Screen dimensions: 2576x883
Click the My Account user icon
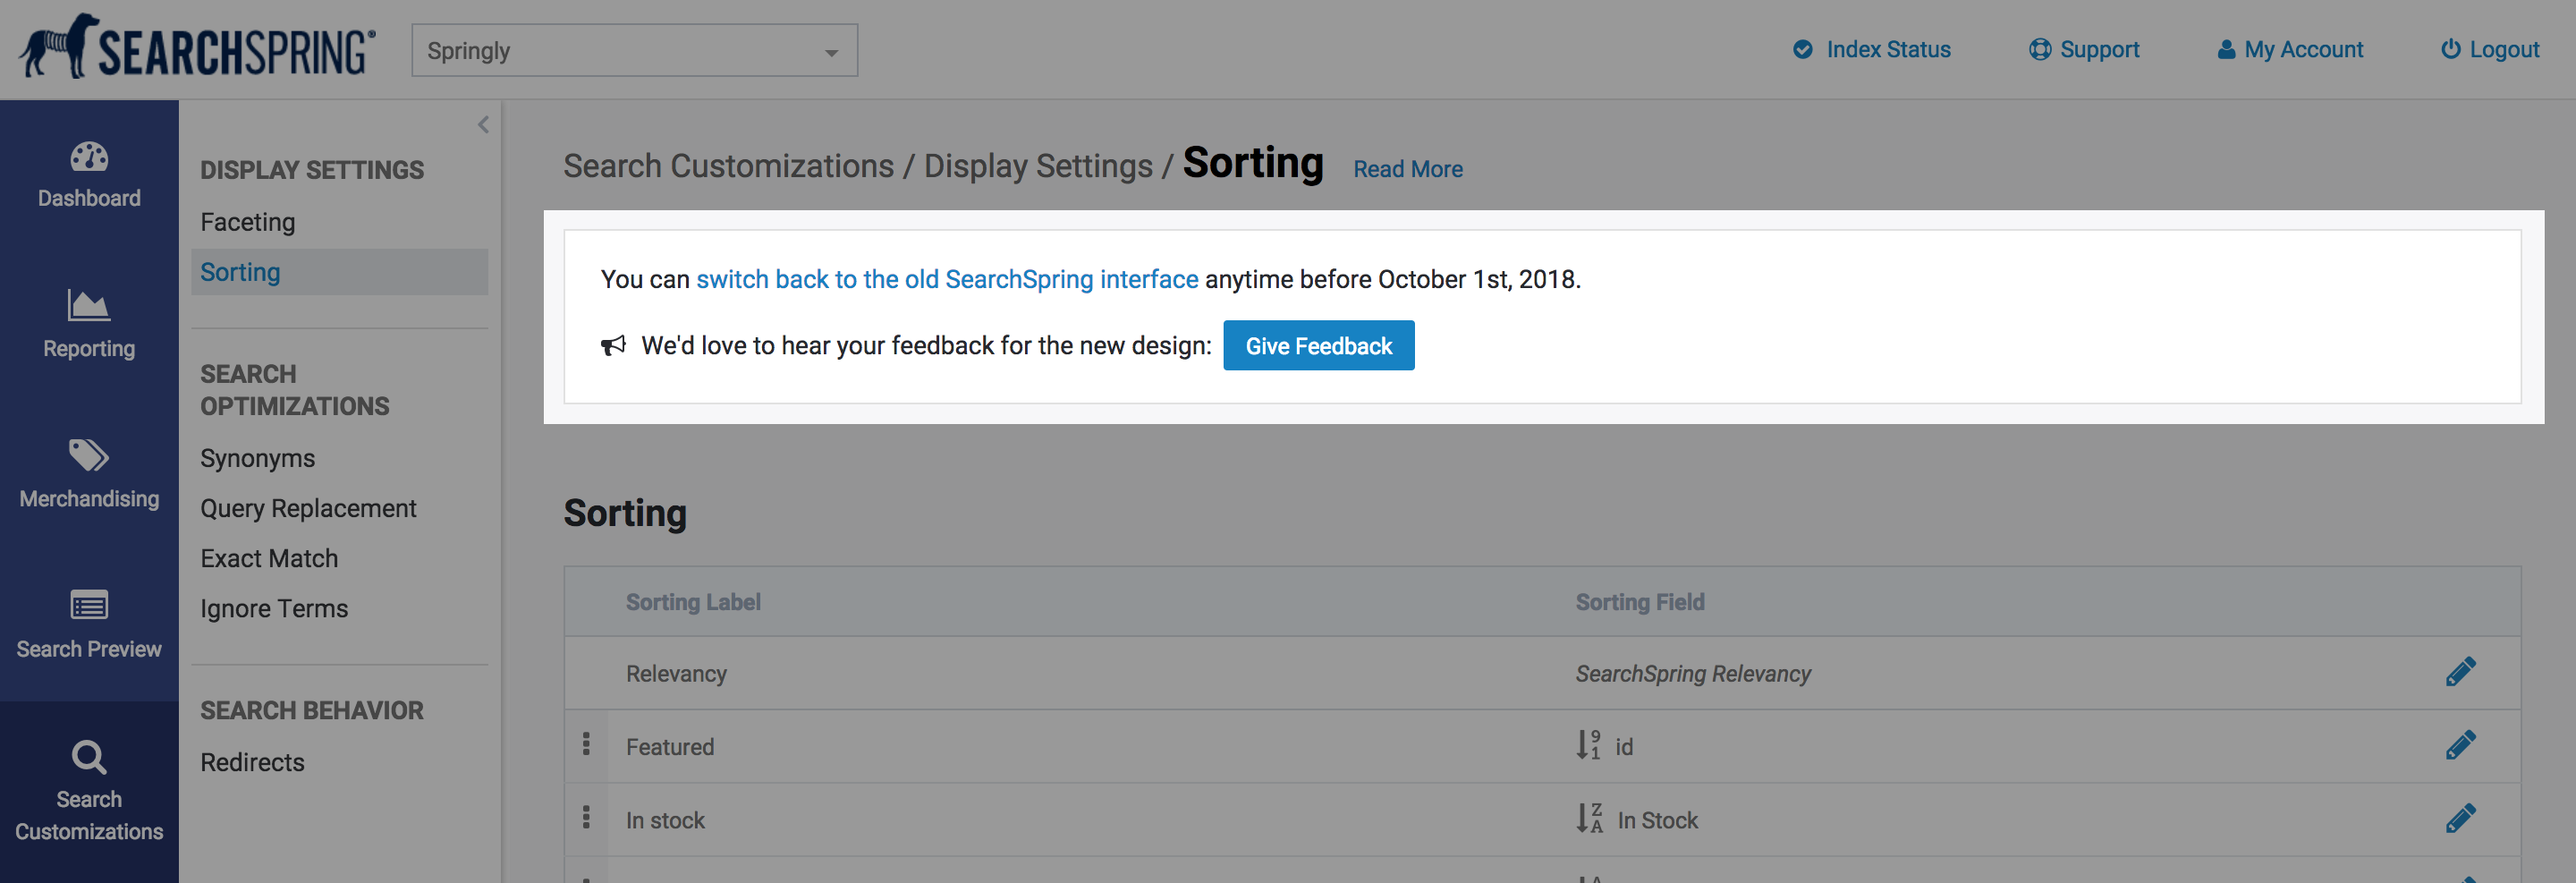[x=2226, y=50]
